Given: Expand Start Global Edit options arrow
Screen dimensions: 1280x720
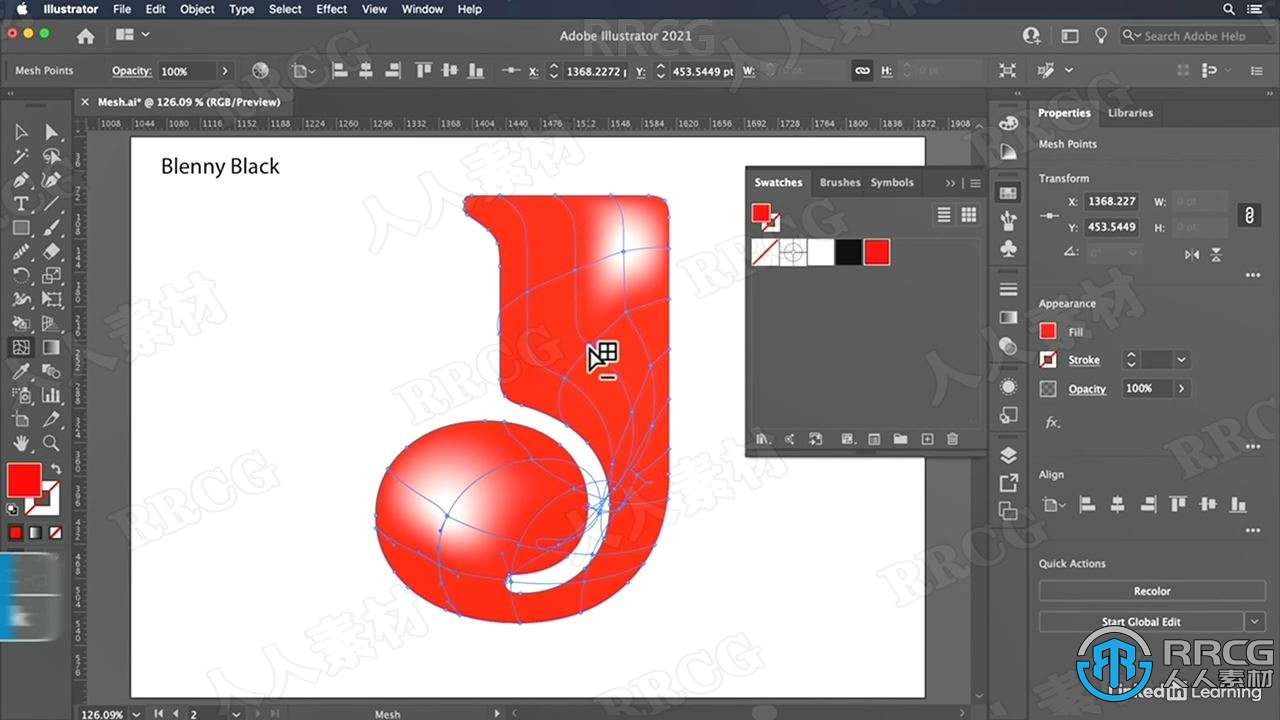Looking at the screenshot, I should 1255,621.
